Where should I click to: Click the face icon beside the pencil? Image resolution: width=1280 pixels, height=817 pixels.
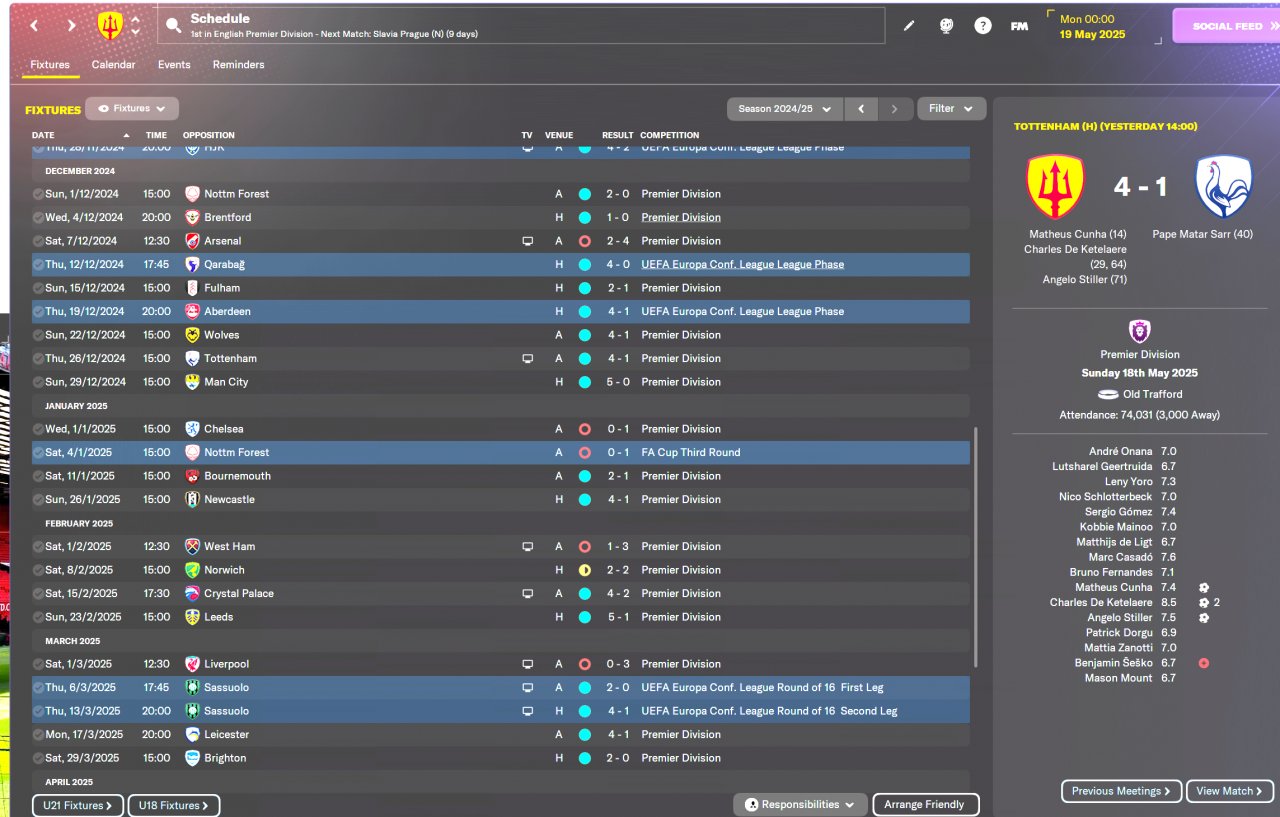click(x=946, y=26)
